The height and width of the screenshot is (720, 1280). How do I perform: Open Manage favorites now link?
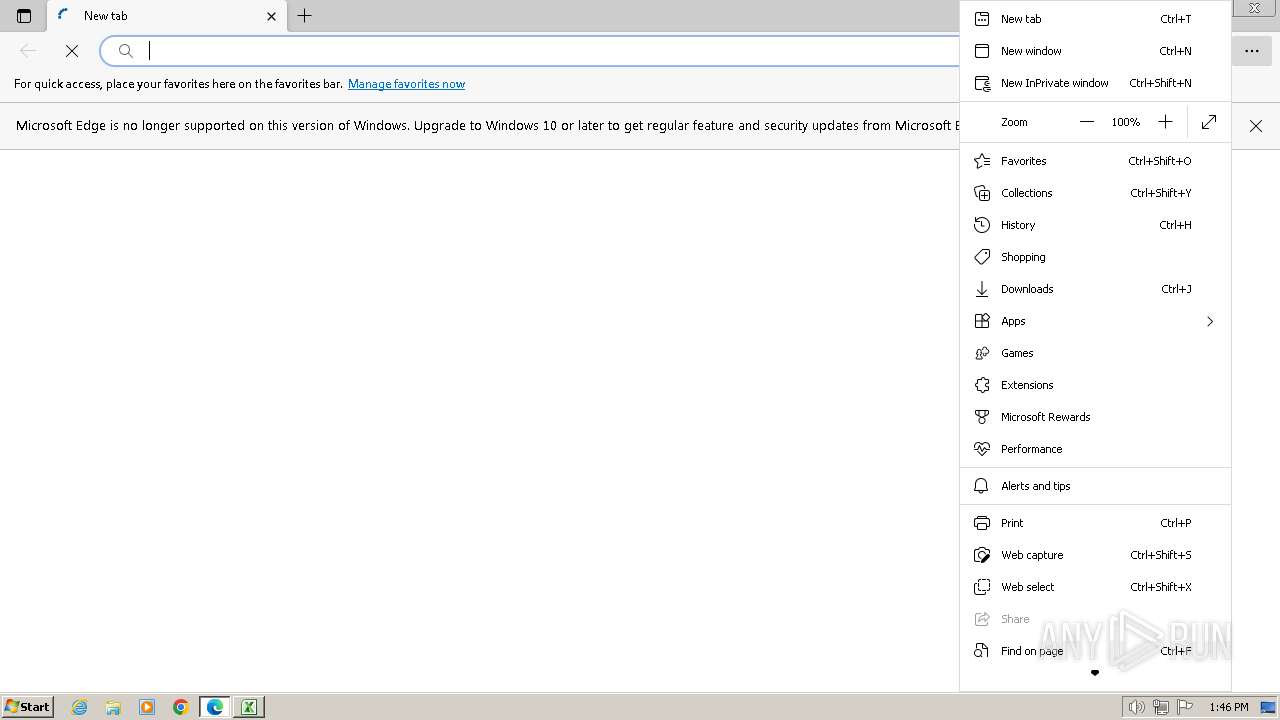[x=406, y=84]
